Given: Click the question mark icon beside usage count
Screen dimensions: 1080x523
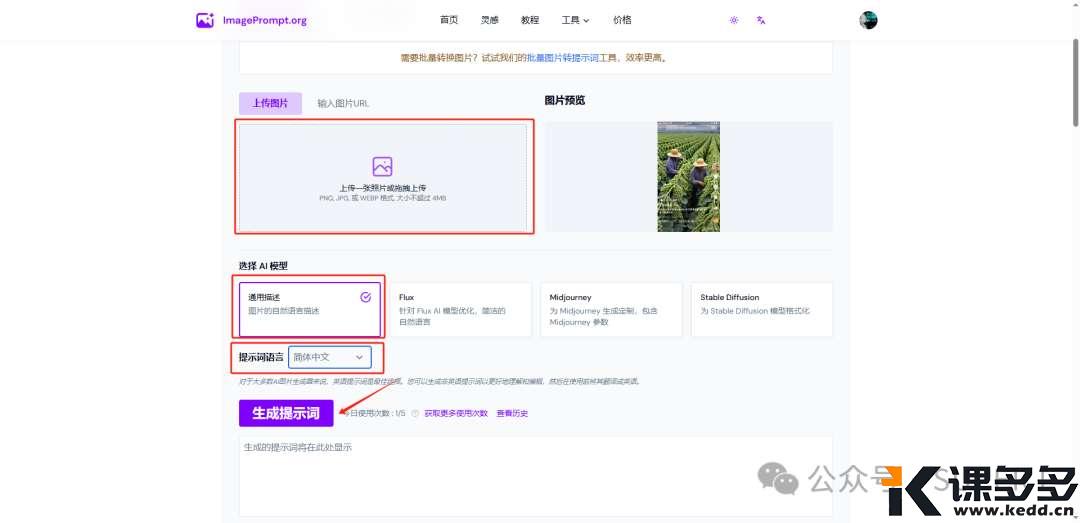Looking at the screenshot, I should point(415,413).
